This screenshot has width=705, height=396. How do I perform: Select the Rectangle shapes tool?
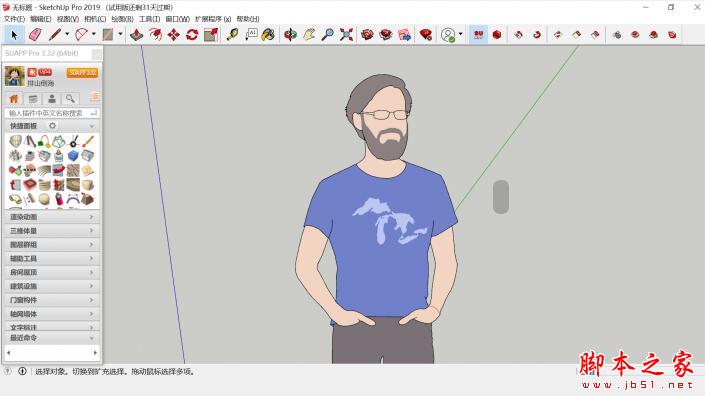(x=107, y=35)
